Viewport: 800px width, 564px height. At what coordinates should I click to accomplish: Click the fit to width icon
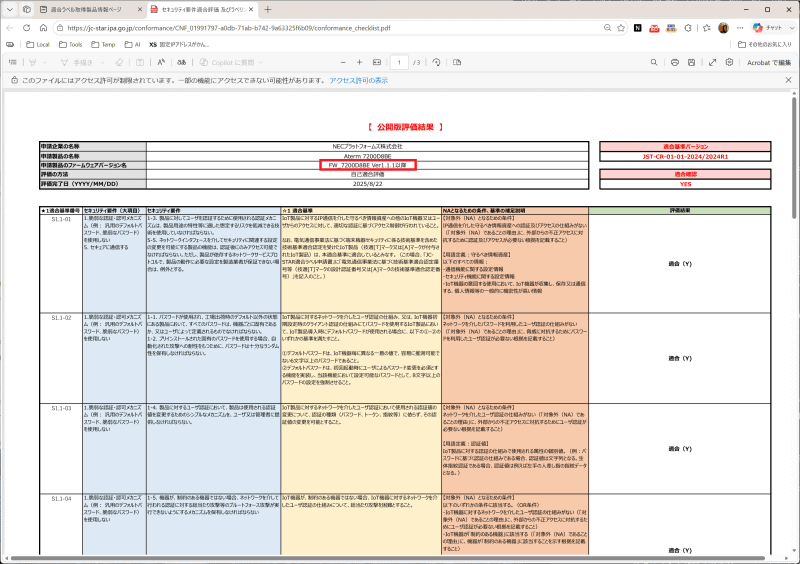tap(377, 62)
